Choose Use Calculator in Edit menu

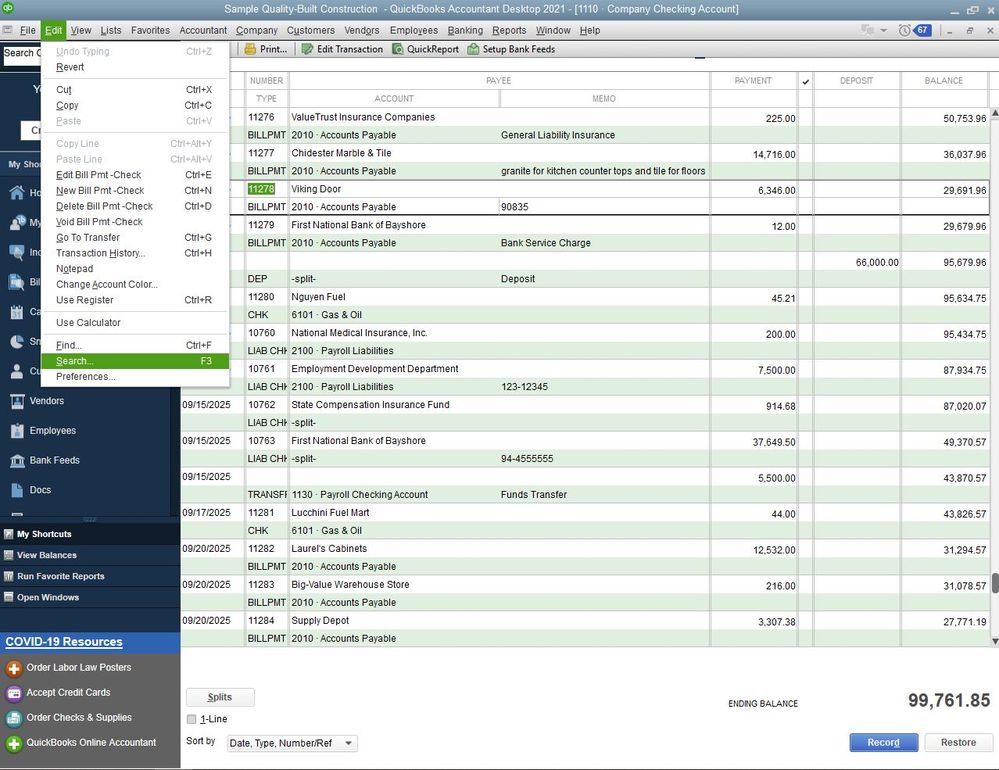tap(134, 322)
